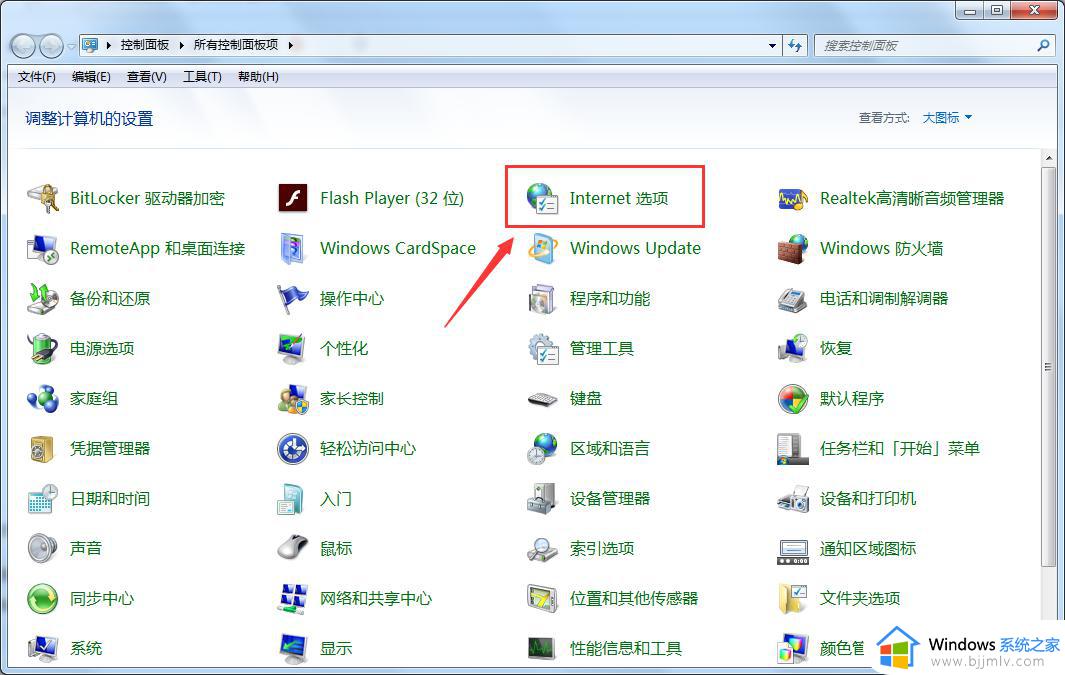Viewport: 1065px width, 675px height.
Task: Open the Internet 选项 globe icon
Action: click(542, 198)
